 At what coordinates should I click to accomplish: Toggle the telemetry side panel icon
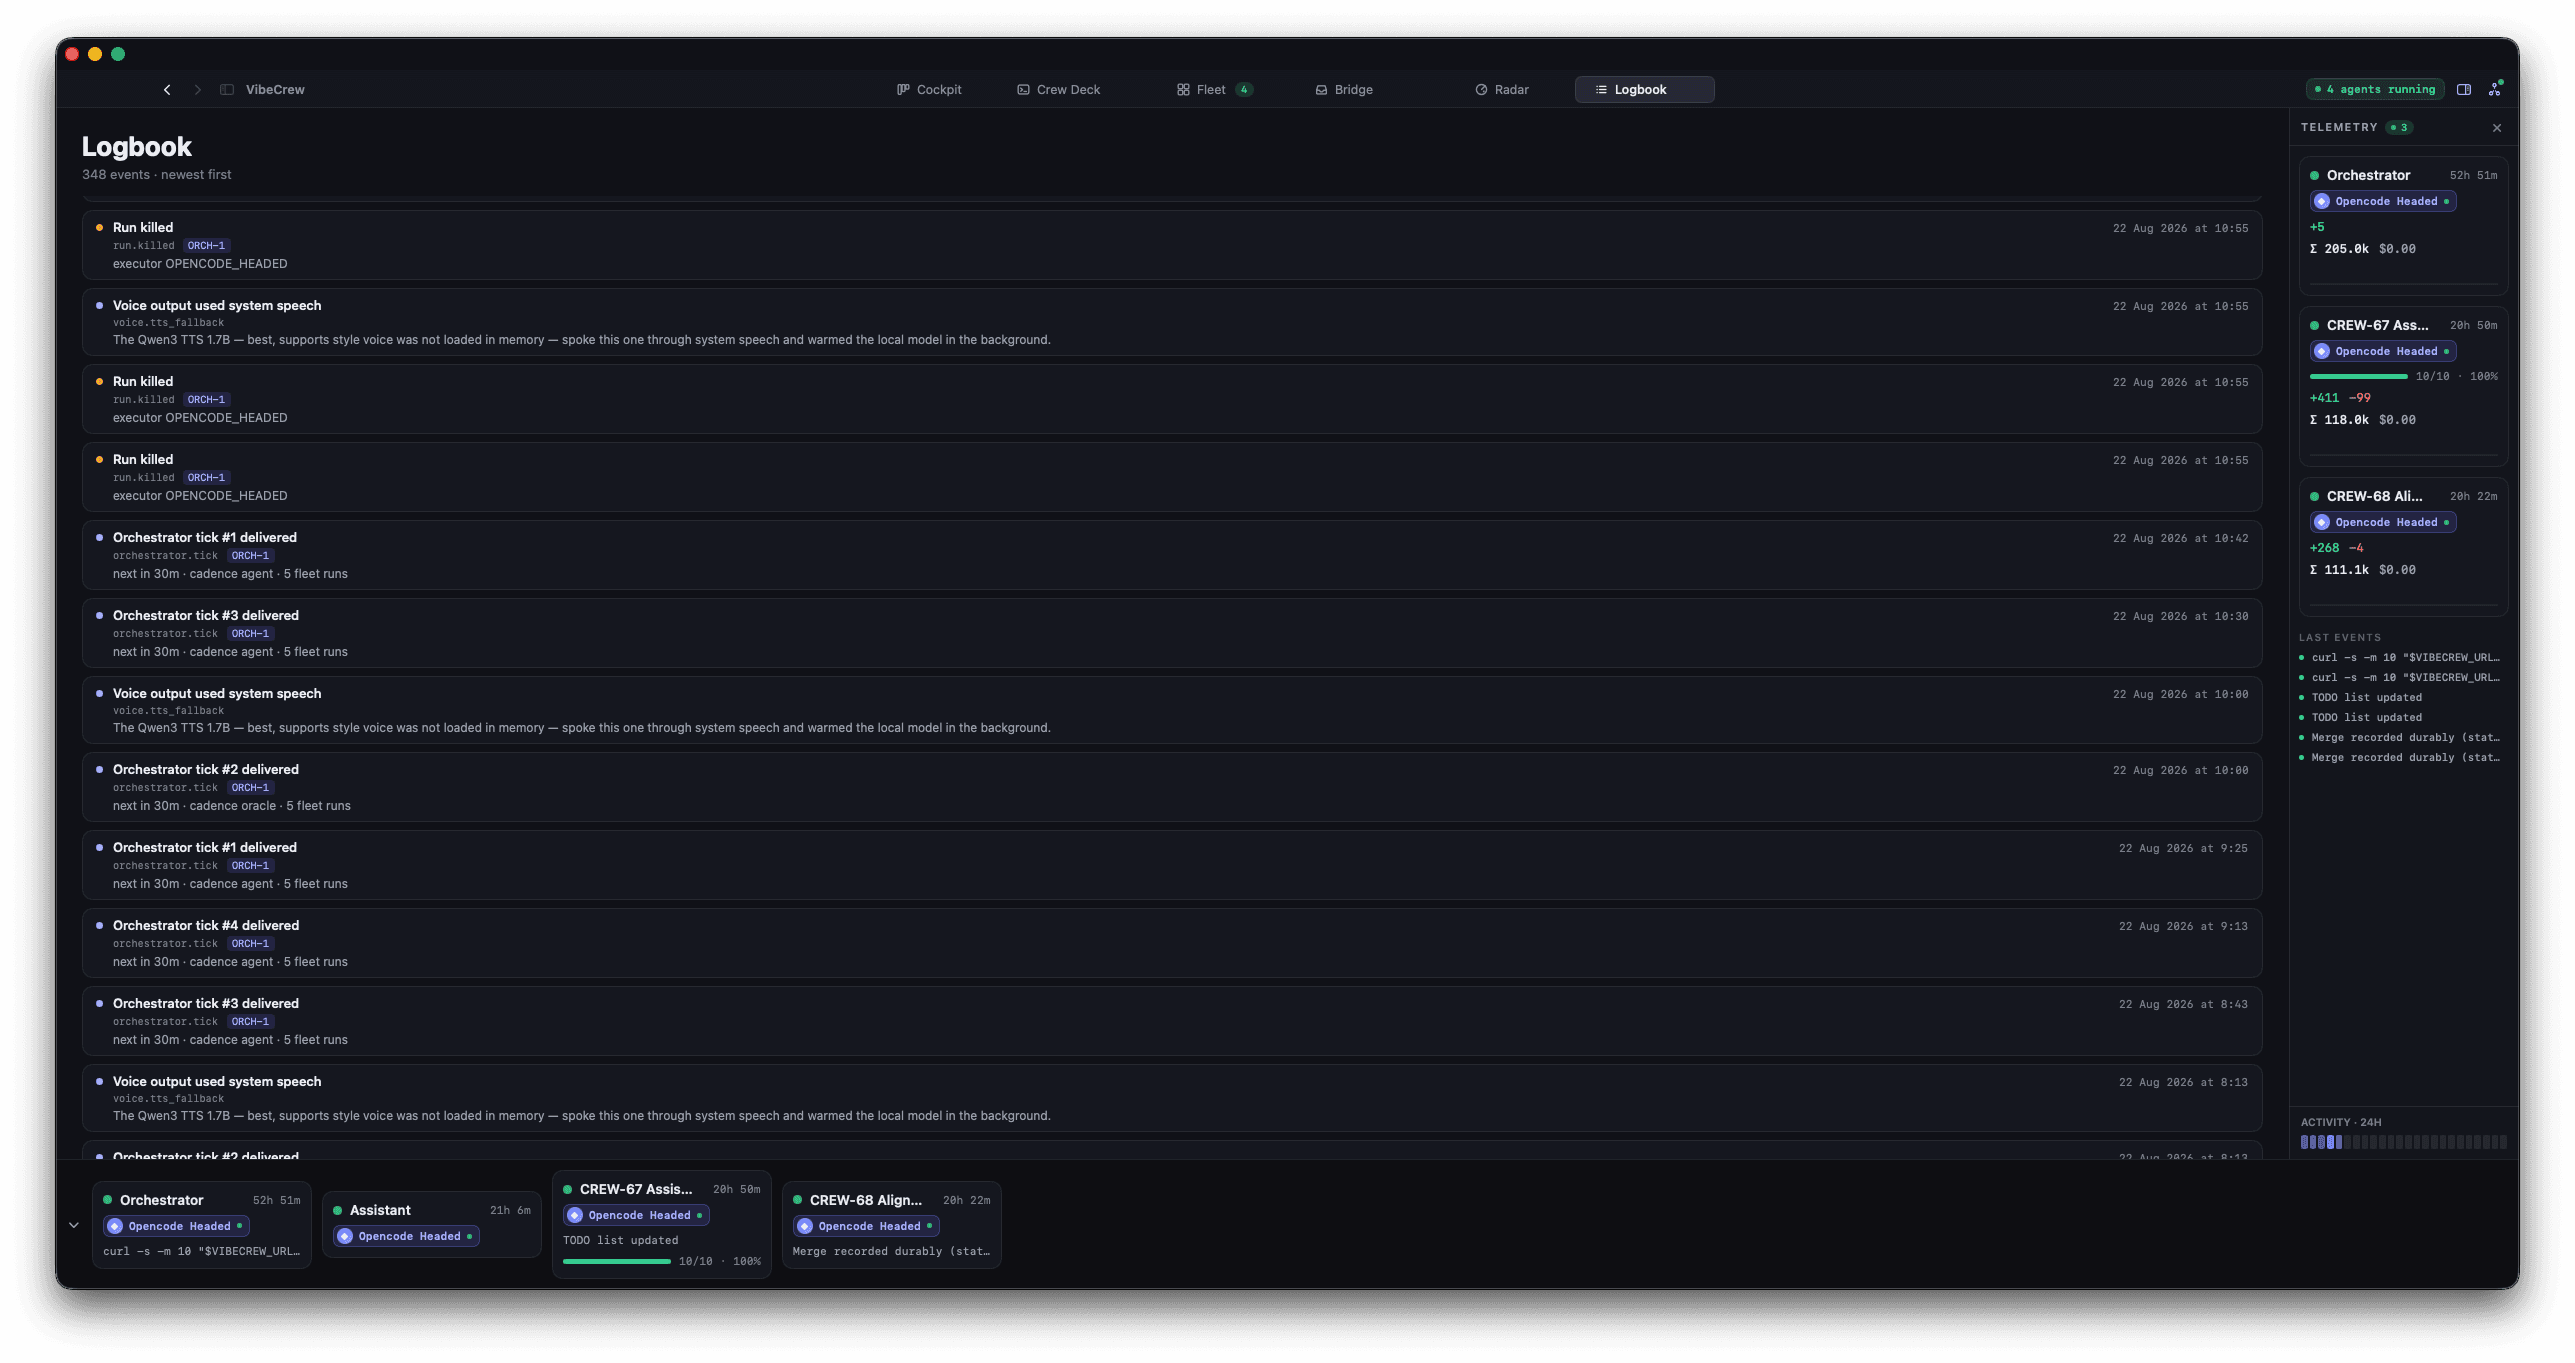click(x=2464, y=89)
